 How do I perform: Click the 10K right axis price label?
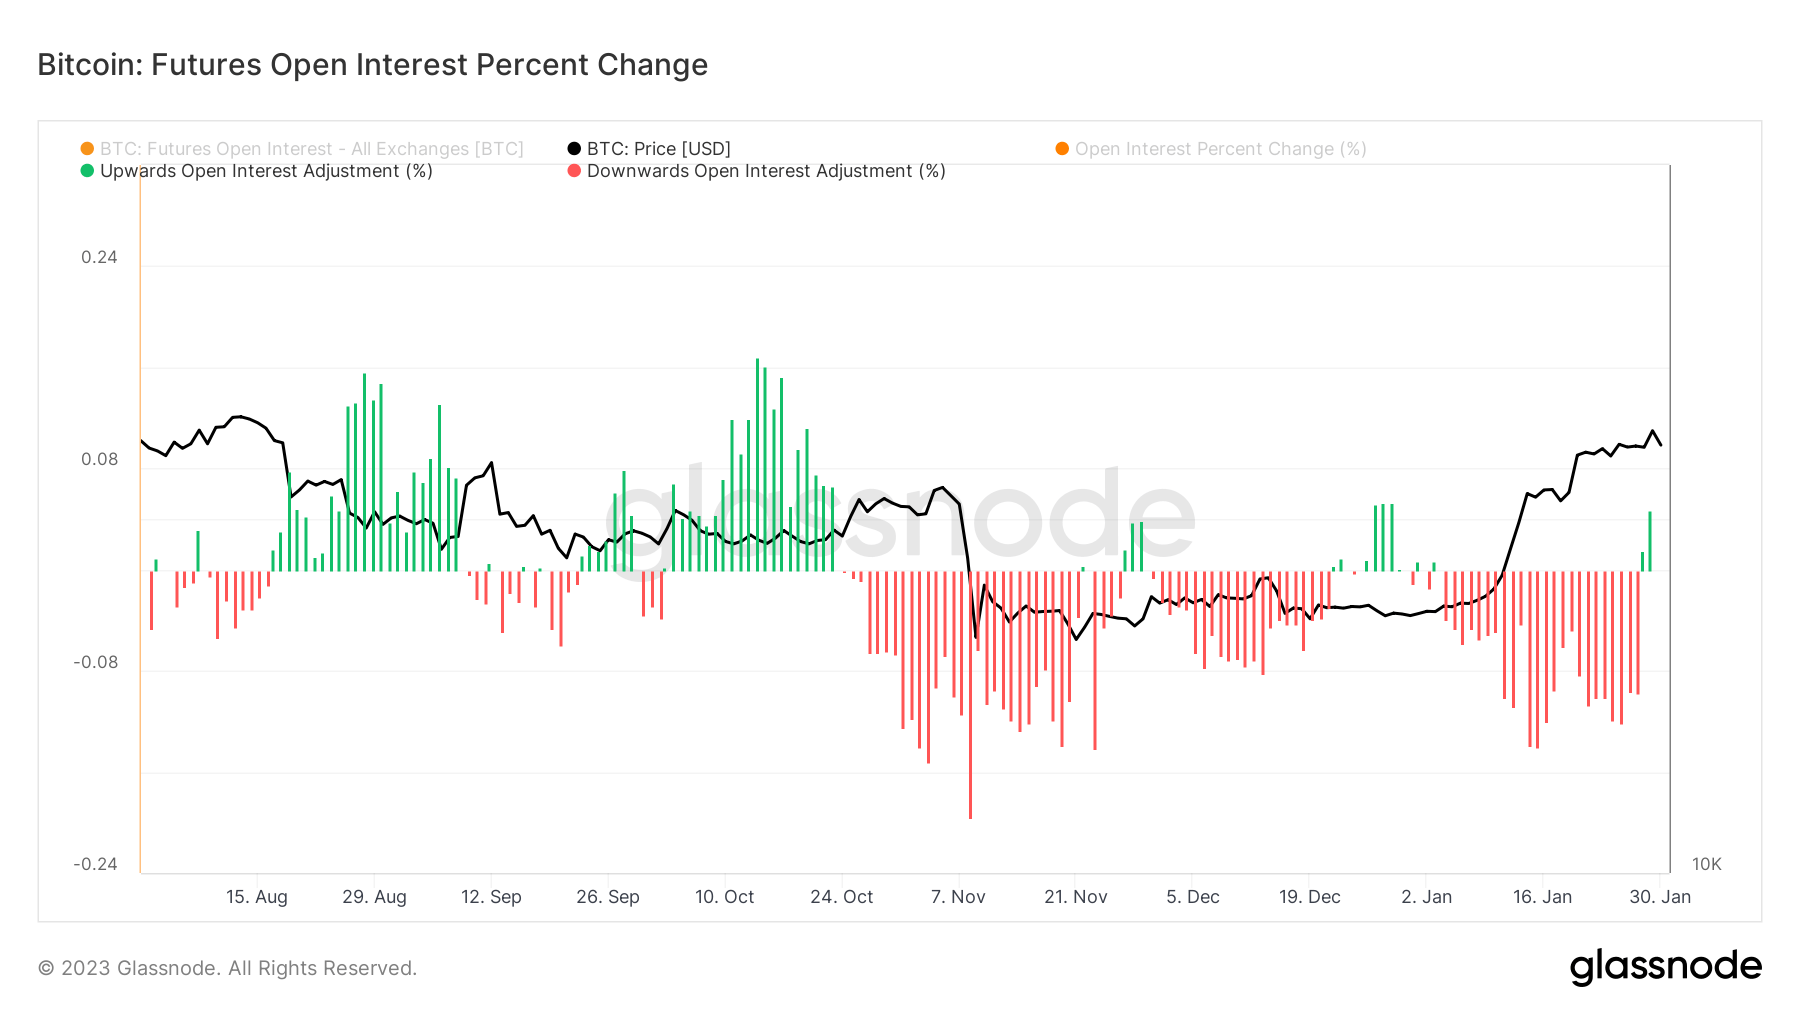(1706, 864)
